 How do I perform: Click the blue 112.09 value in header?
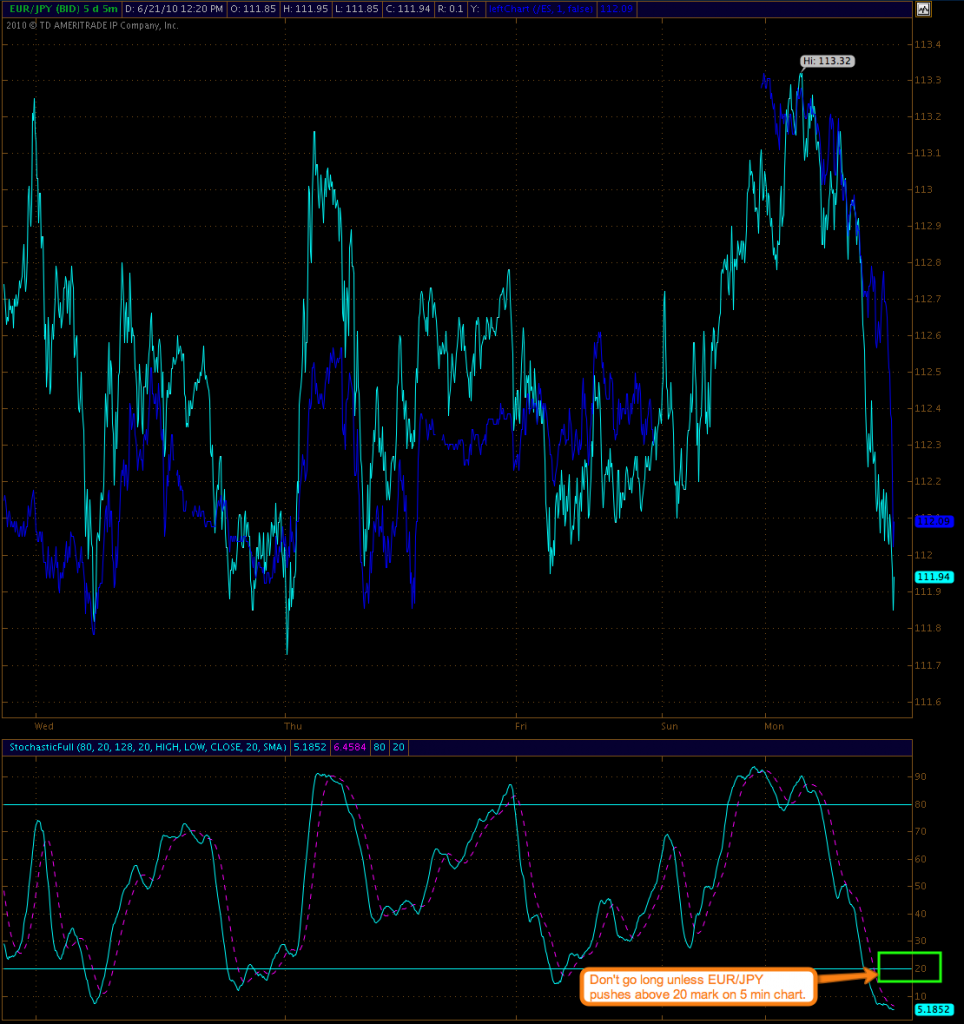point(617,9)
